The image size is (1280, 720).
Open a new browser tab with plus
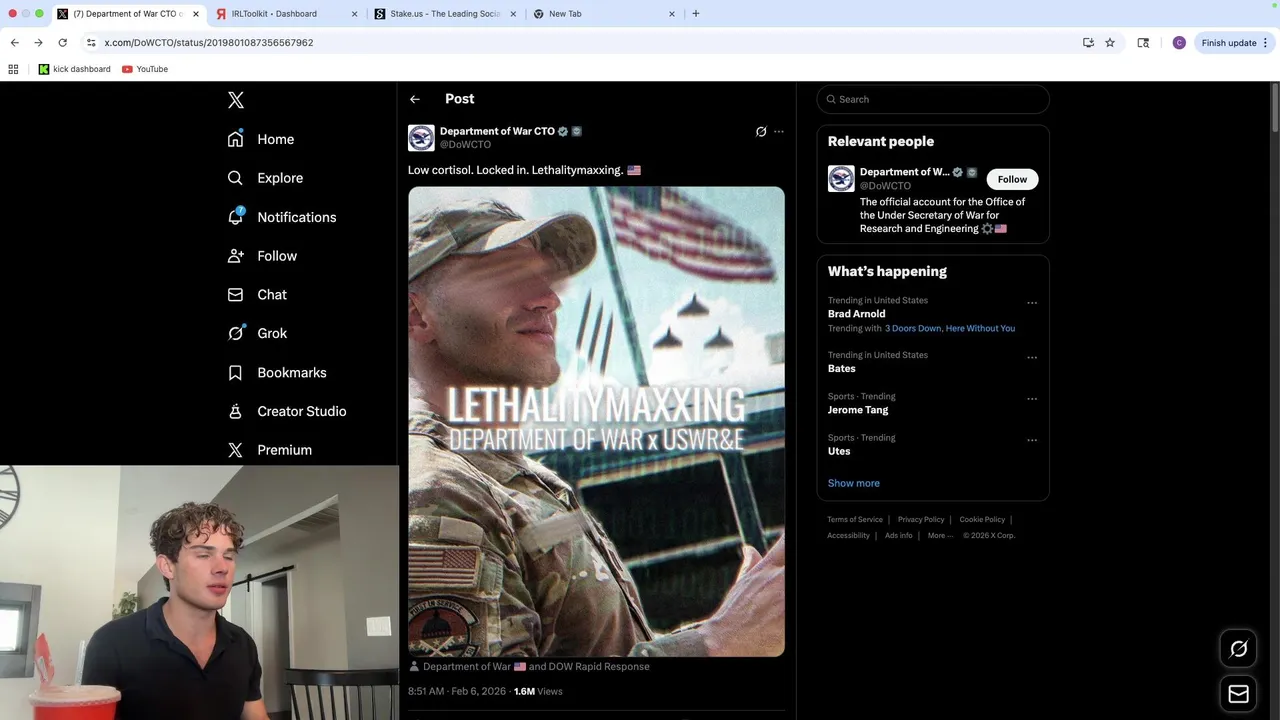[696, 14]
